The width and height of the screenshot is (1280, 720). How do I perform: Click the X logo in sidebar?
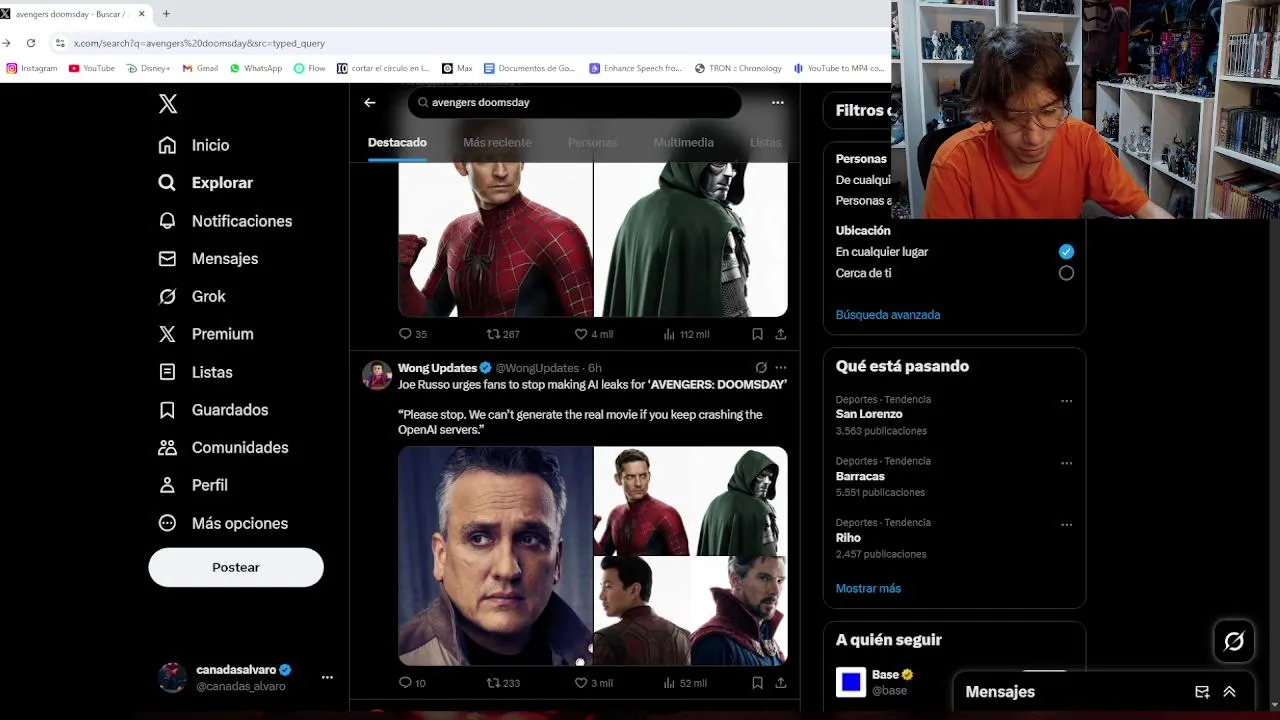click(x=168, y=104)
